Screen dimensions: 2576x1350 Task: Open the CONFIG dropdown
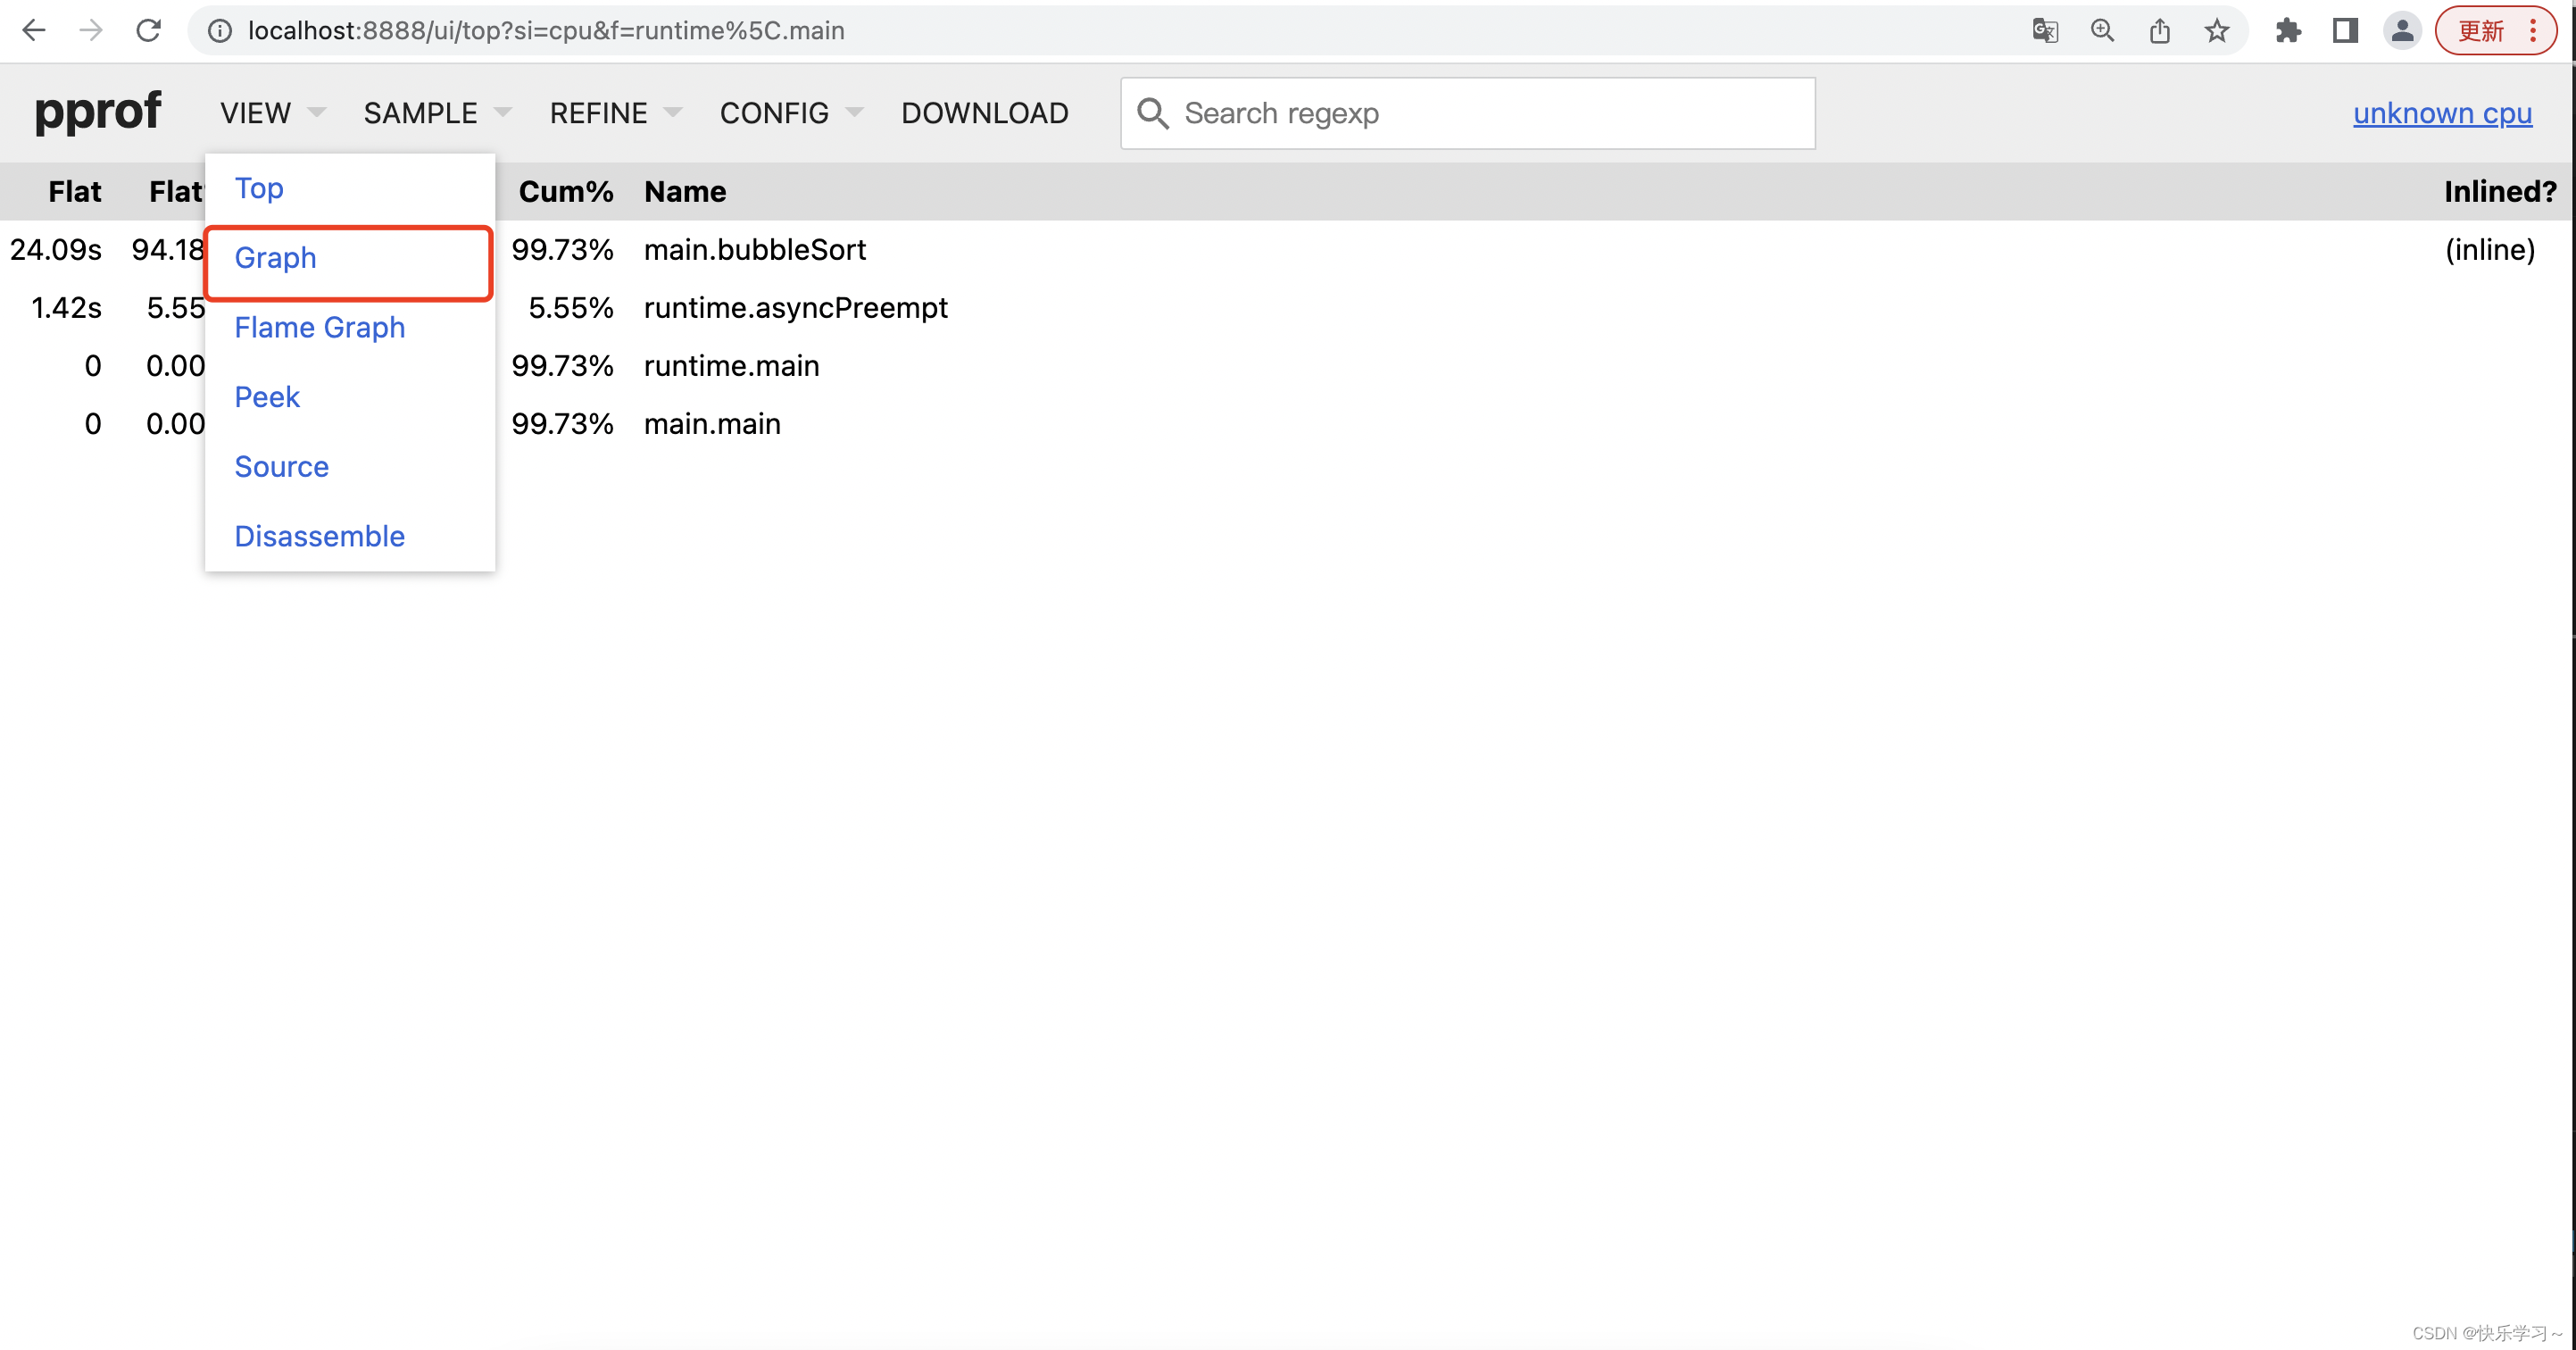pyautogui.click(x=790, y=113)
